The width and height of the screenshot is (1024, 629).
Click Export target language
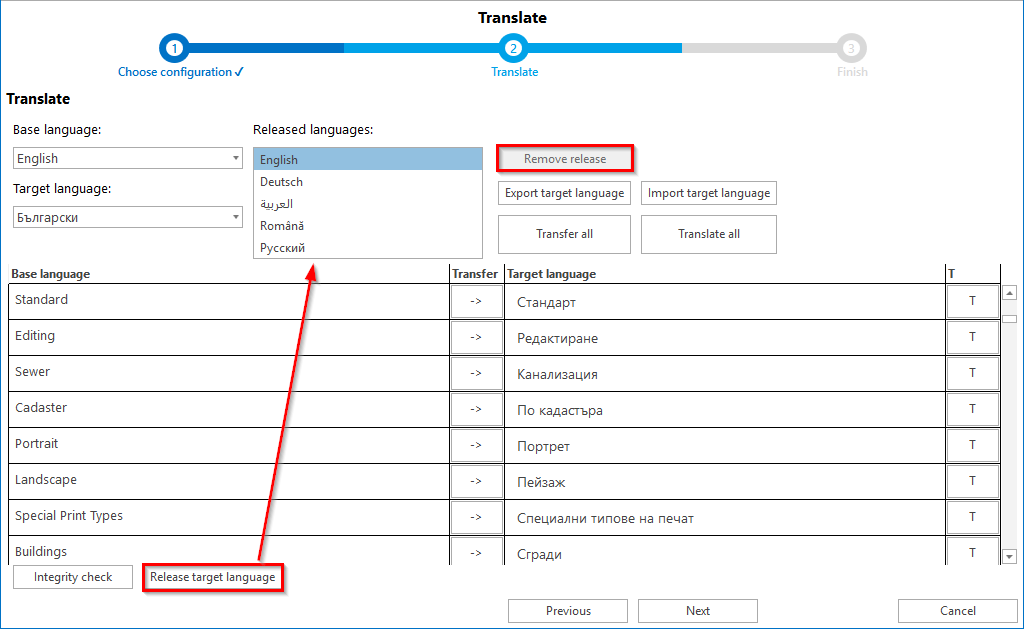click(564, 193)
